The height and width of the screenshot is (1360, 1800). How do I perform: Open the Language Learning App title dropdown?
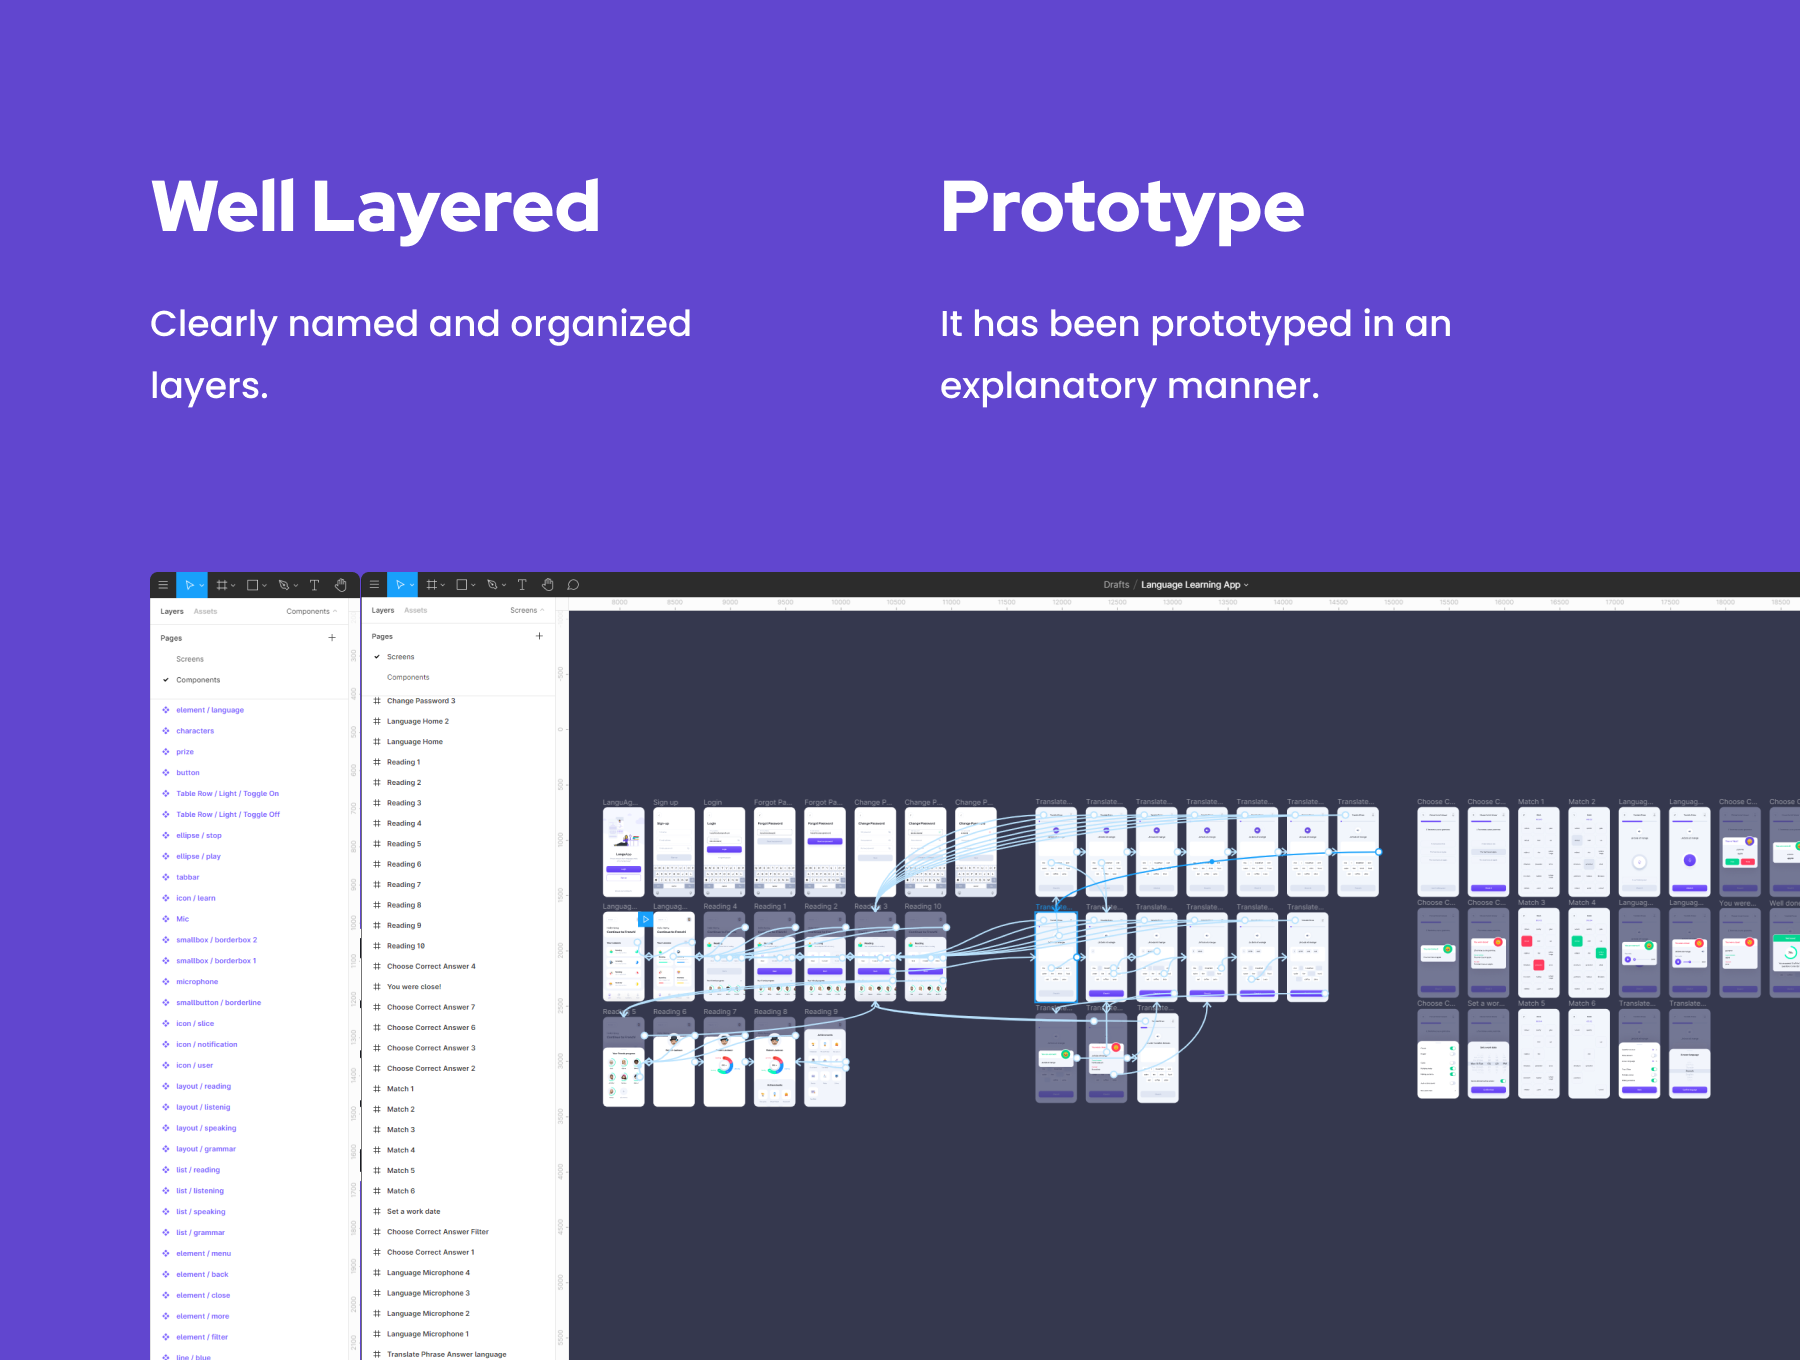coord(1195,585)
